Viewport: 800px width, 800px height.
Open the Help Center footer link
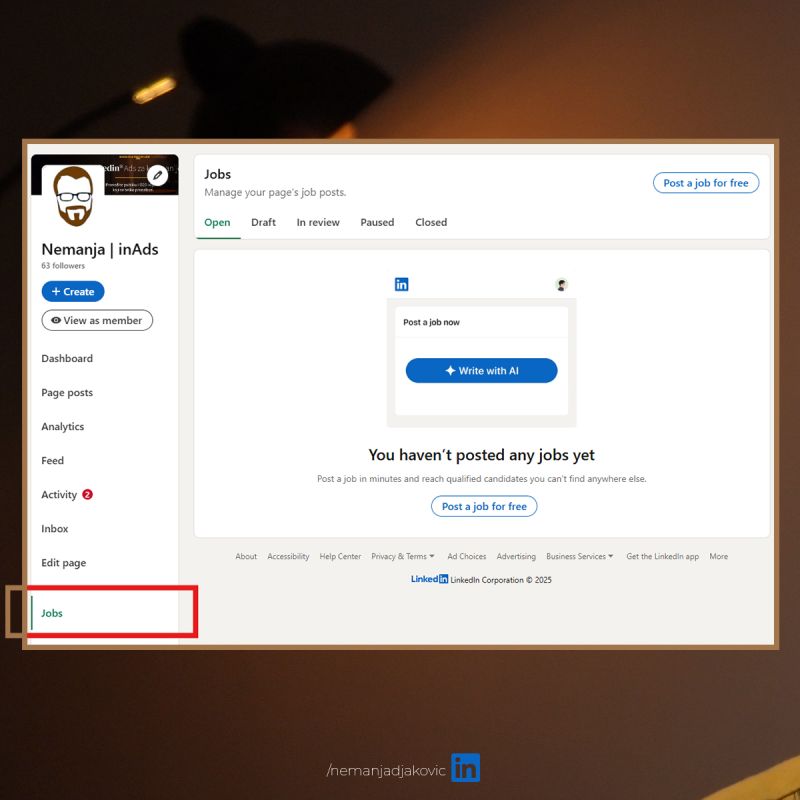coord(340,557)
